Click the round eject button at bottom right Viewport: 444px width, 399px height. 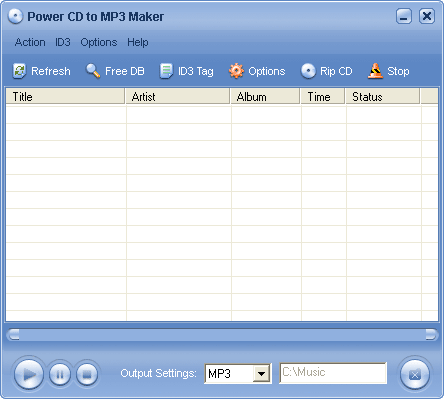point(415,374)
